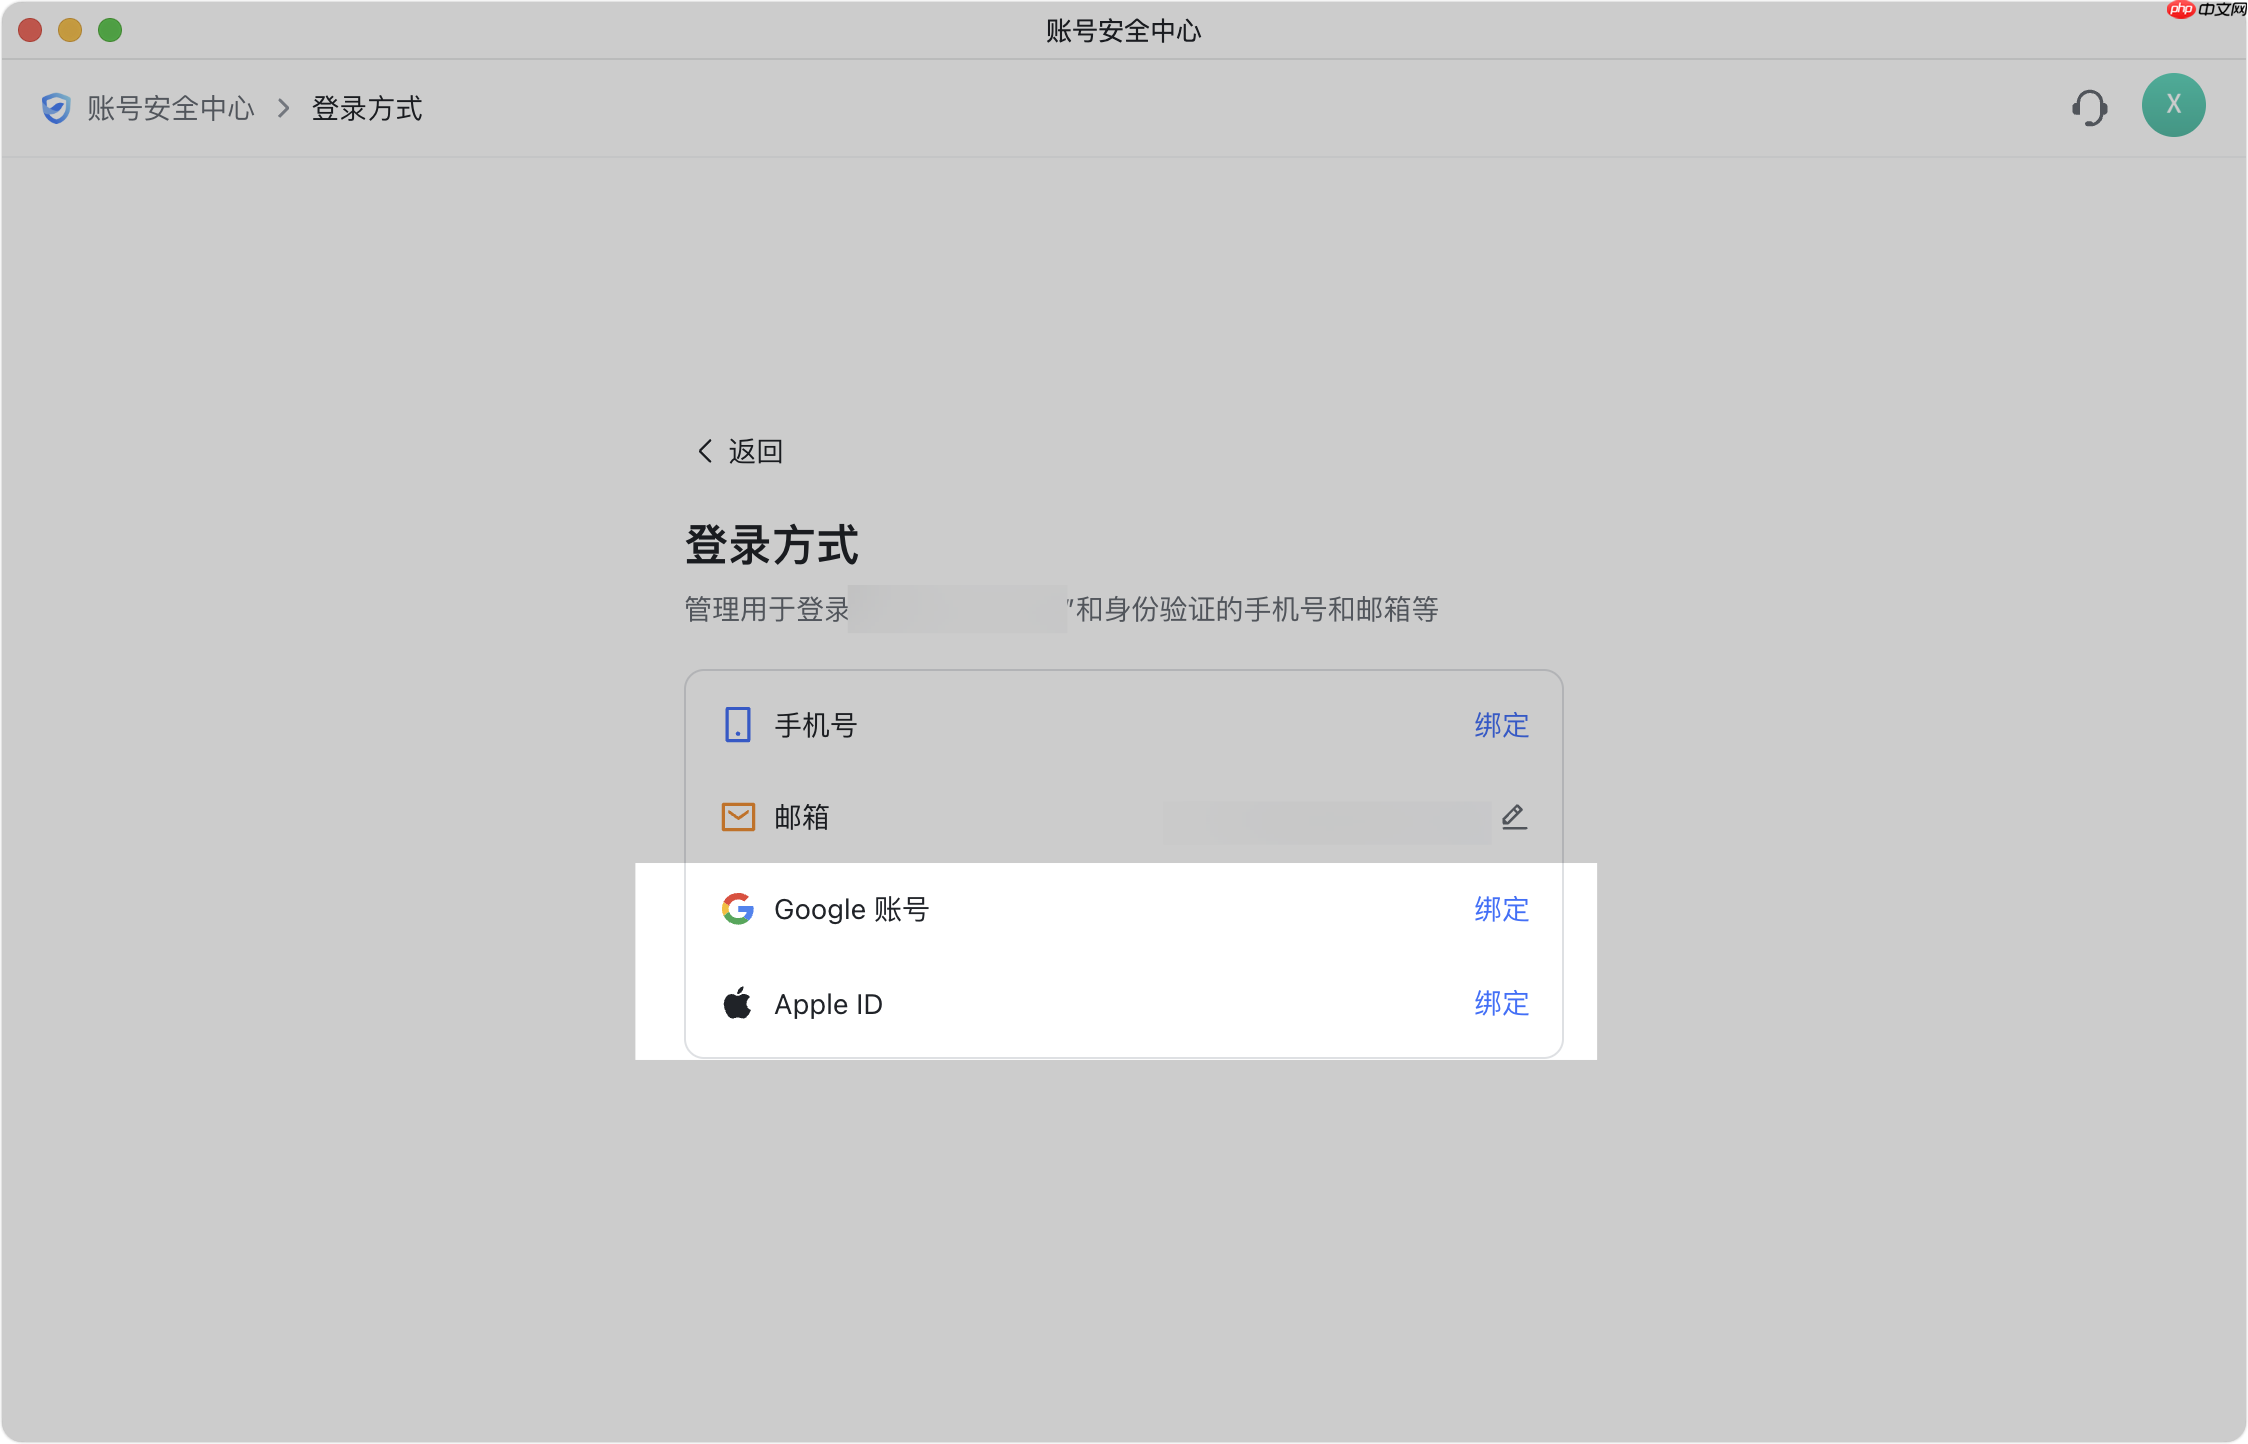This screenshot has height=1444, width=2248.
Task: Minimize the window with yellow button
Action: point(70,30)
